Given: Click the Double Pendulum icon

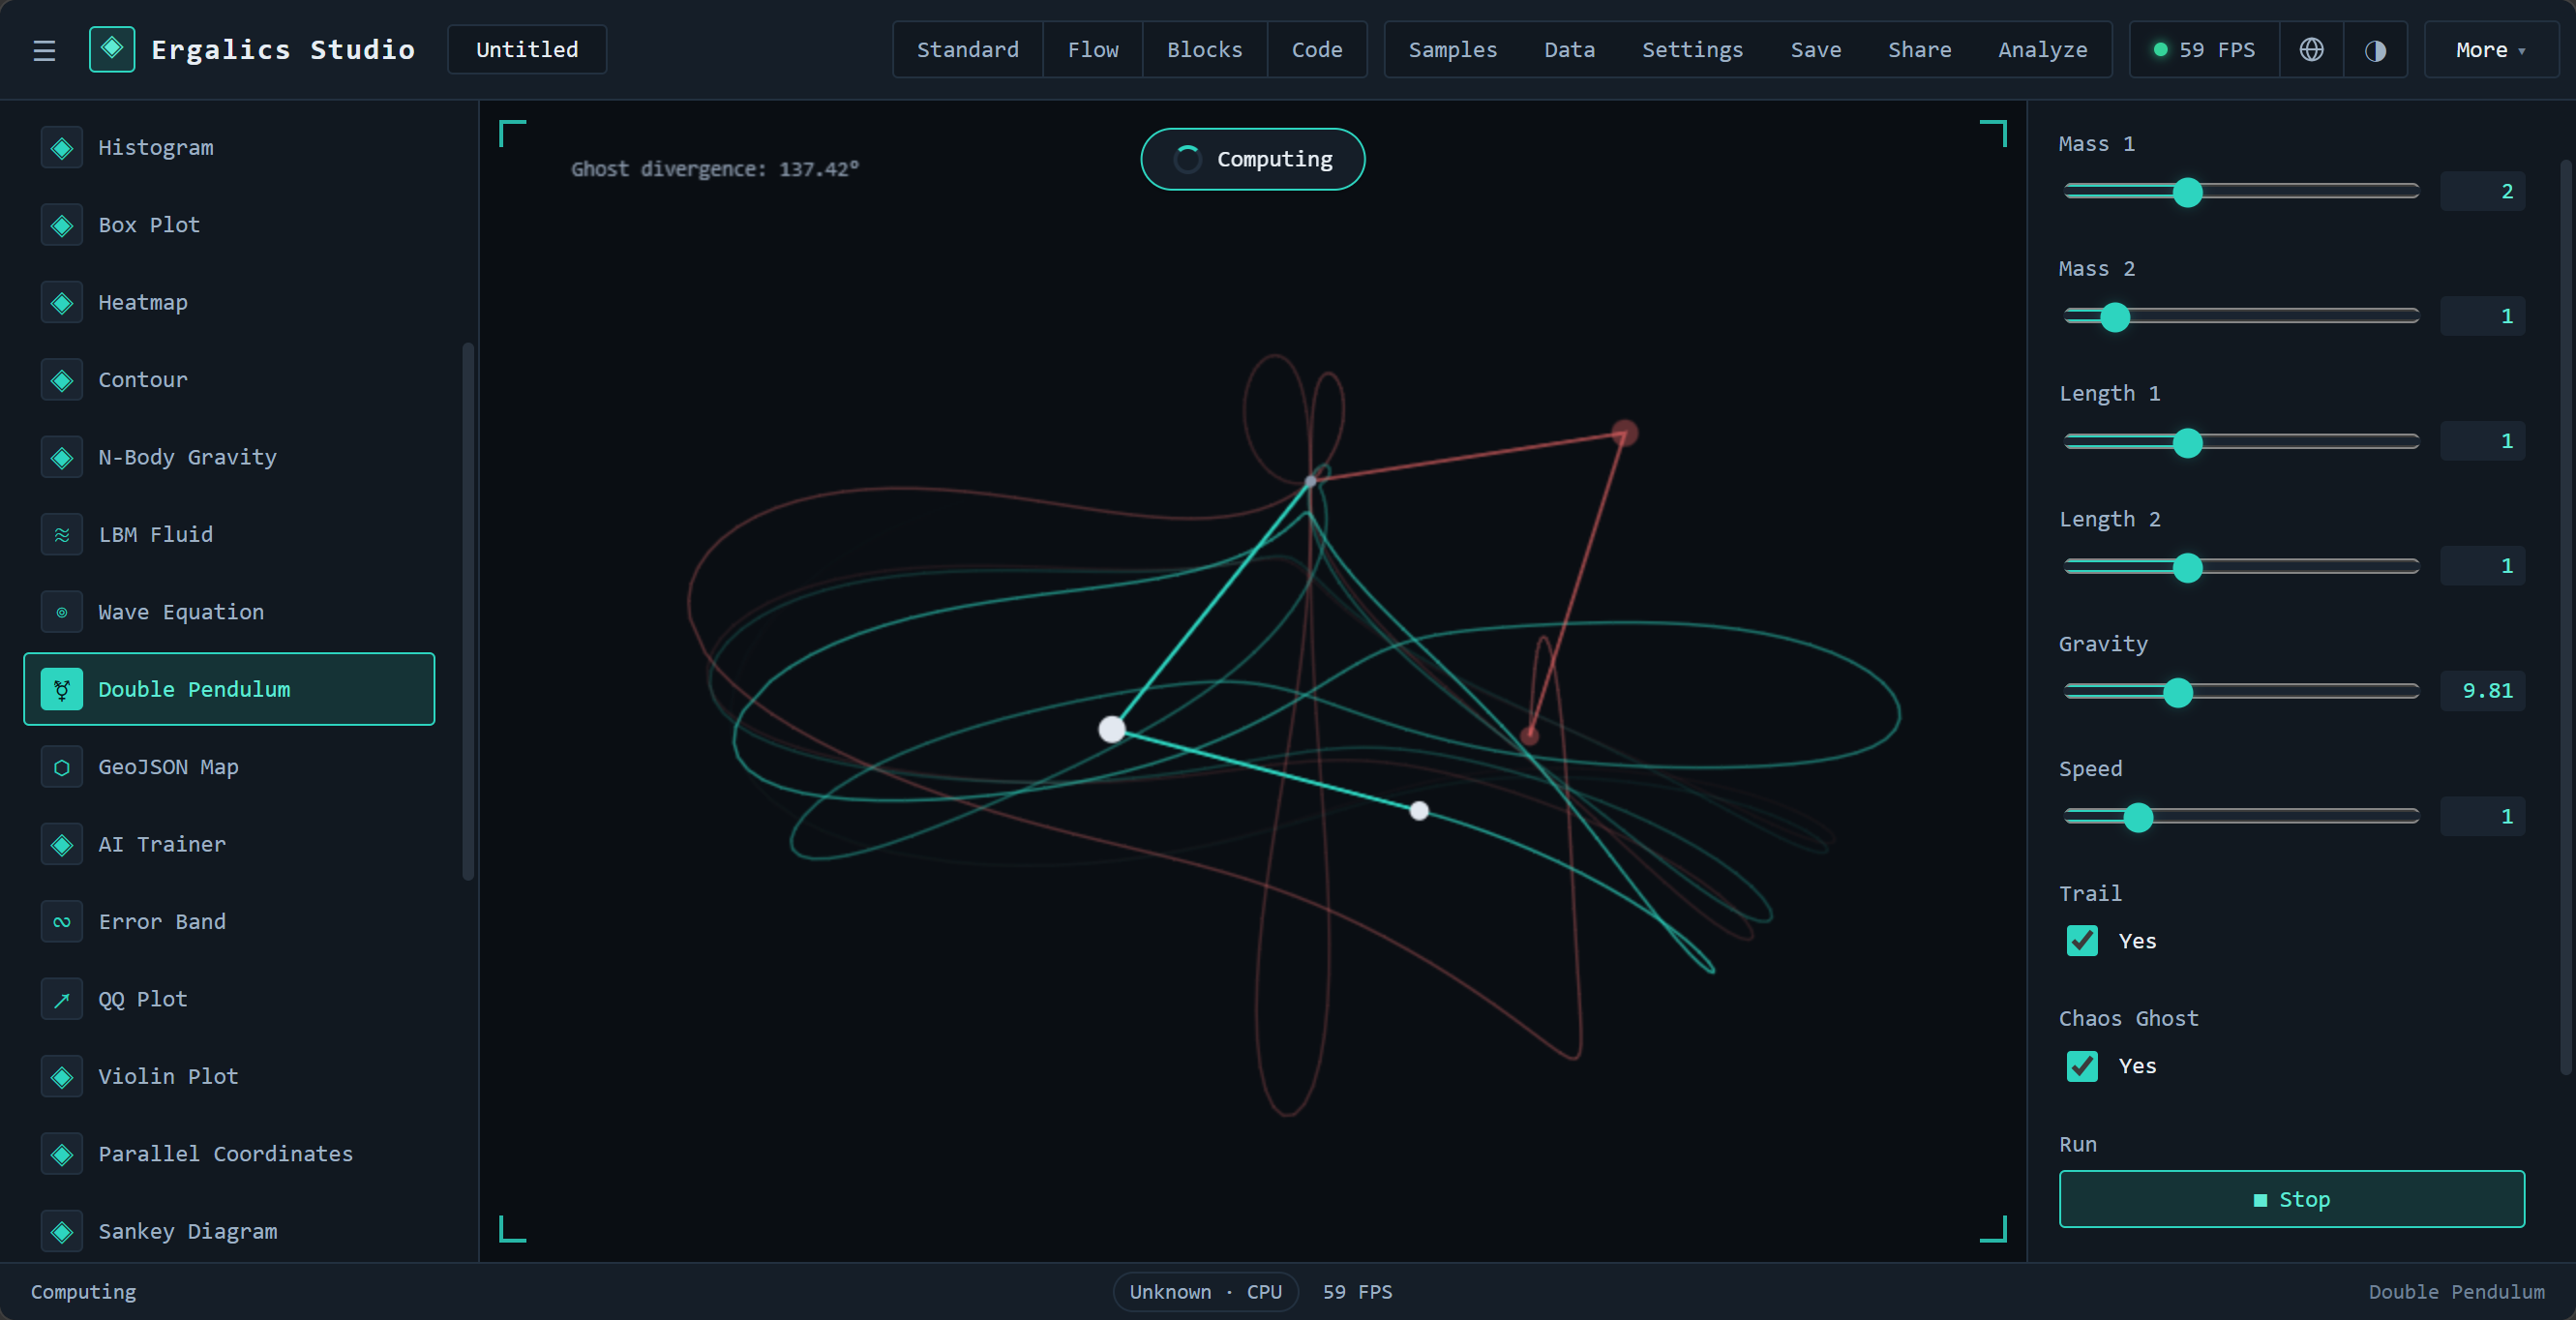Looking at the screenshot, I should point(62,689).
